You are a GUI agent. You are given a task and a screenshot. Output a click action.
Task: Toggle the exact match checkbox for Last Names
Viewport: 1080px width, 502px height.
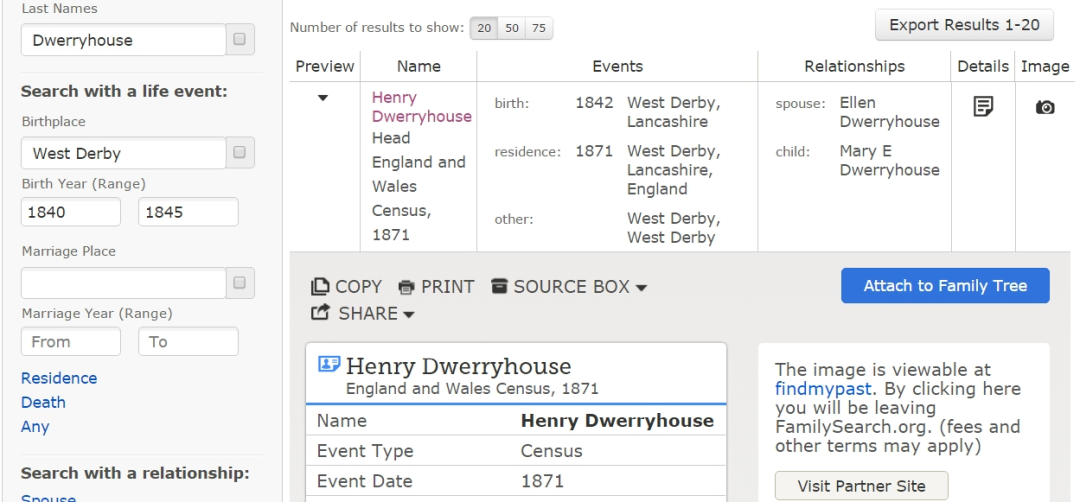(x=239, y=40)
